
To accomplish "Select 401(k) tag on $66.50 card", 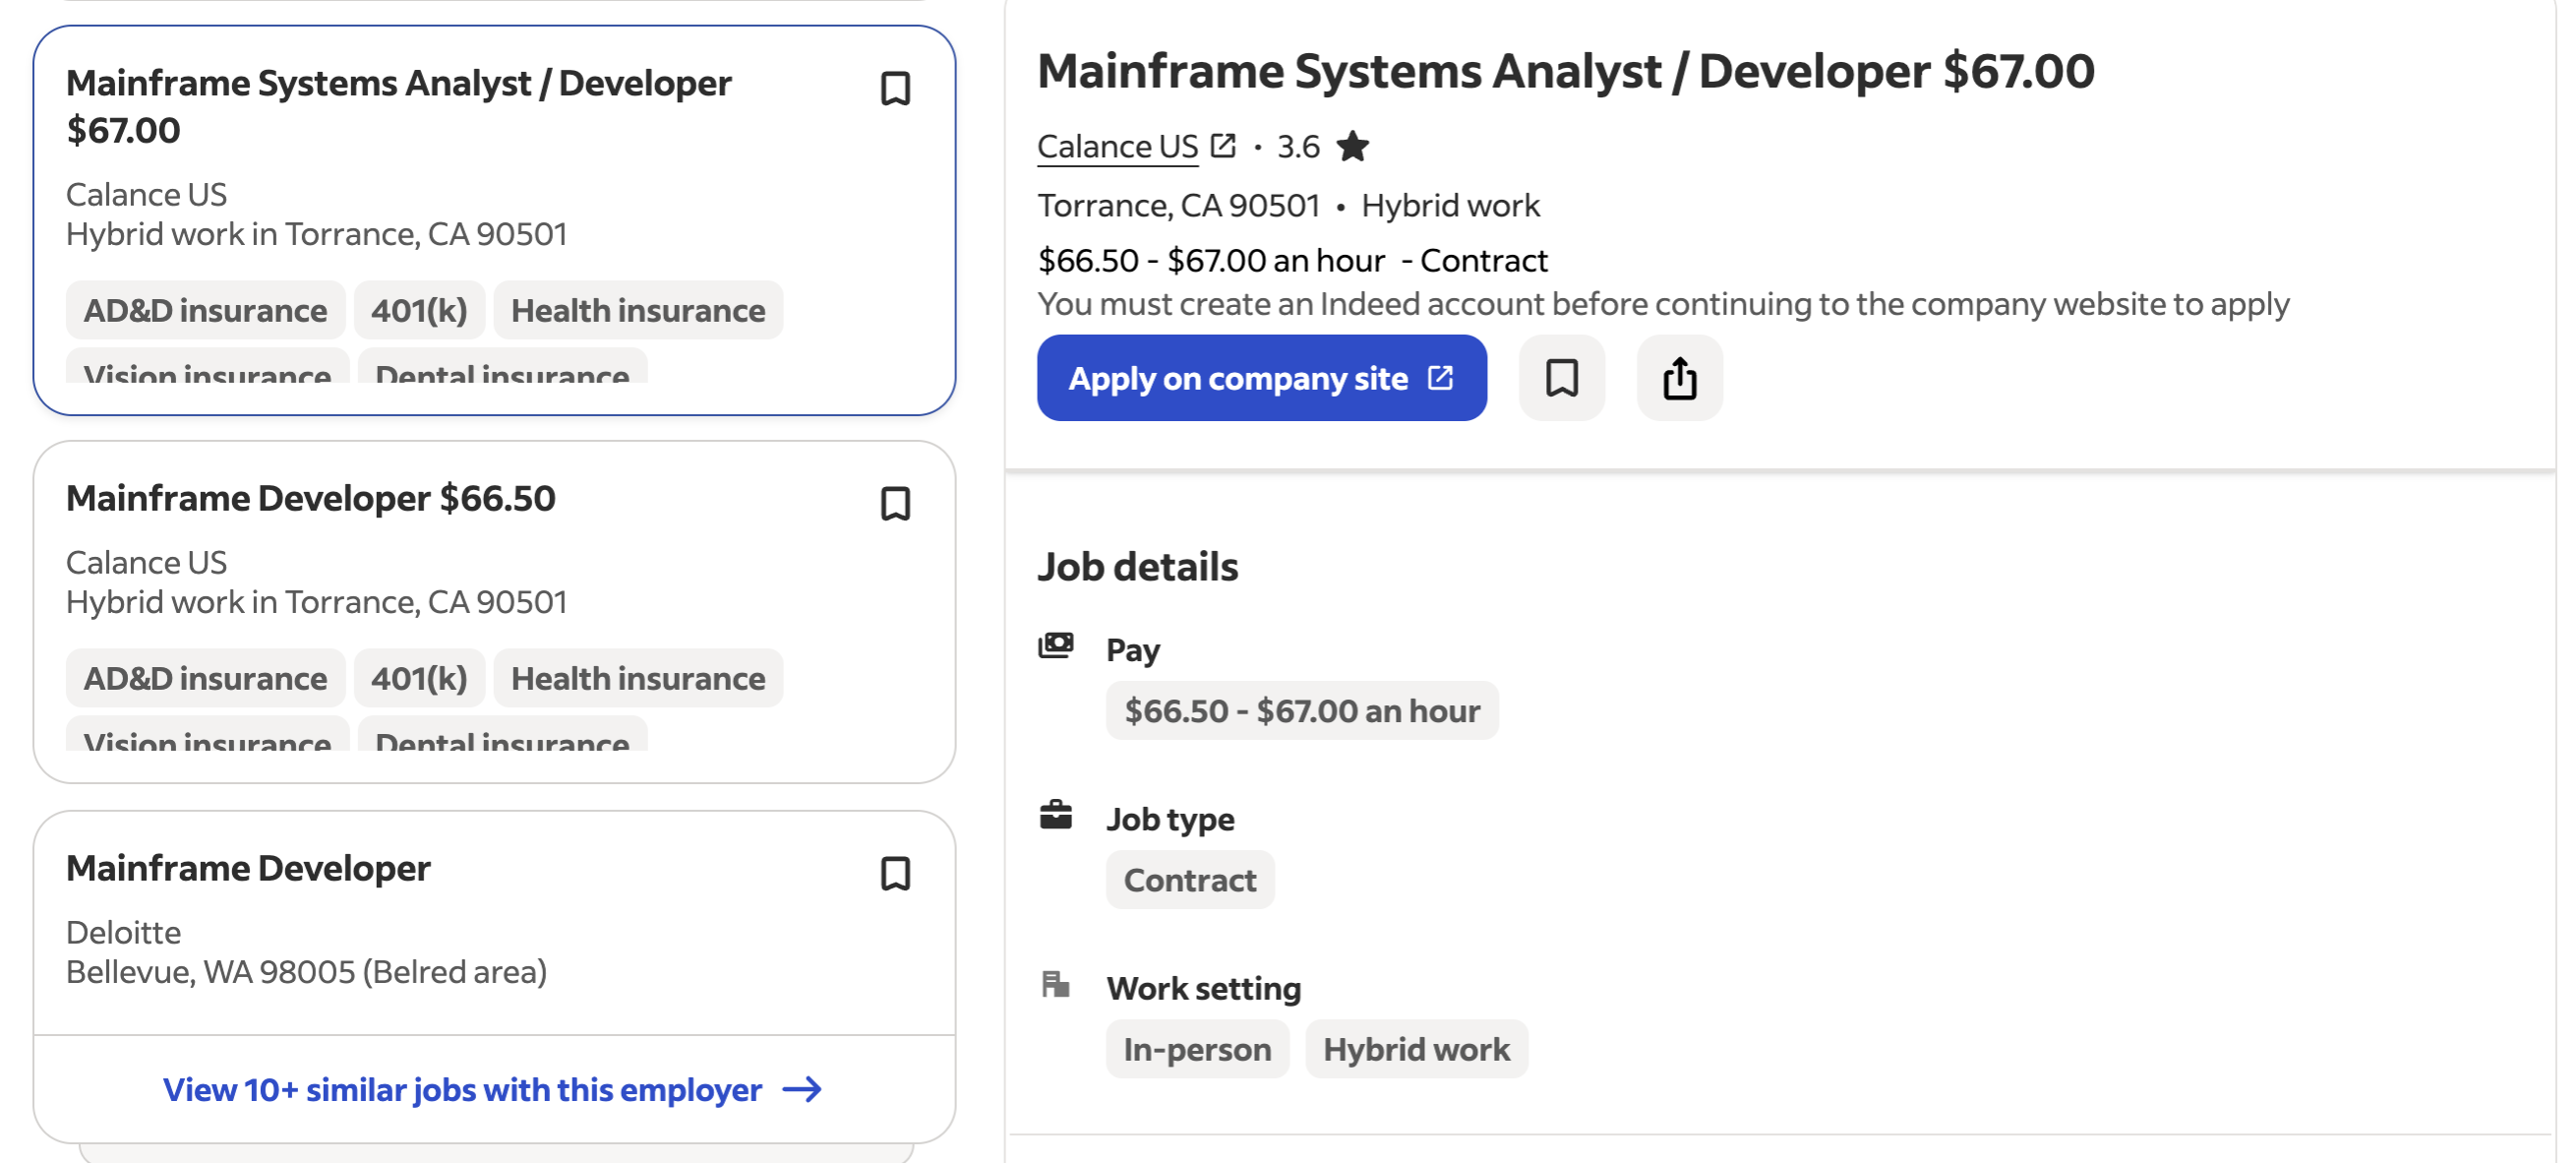I will [419, 678].
